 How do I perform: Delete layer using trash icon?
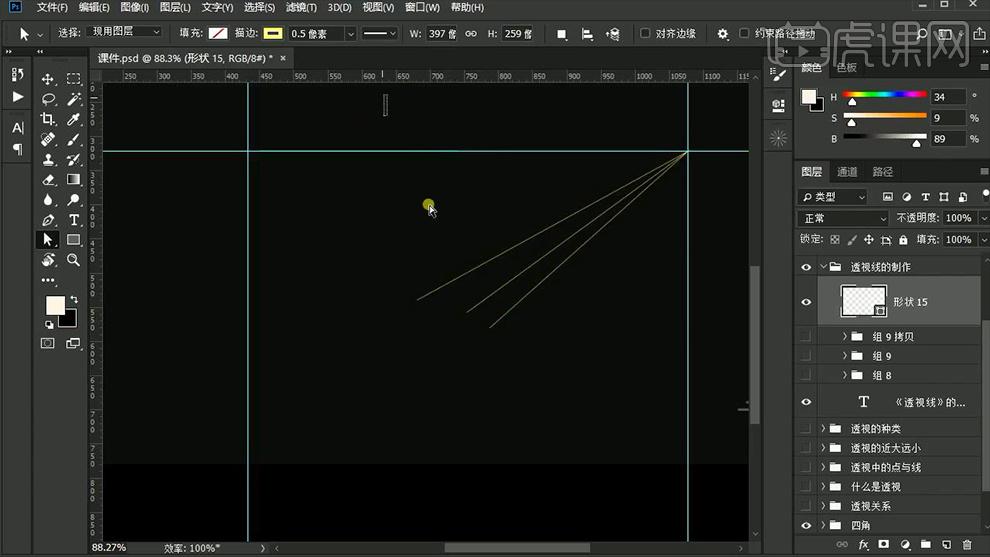tap(967, 544)
